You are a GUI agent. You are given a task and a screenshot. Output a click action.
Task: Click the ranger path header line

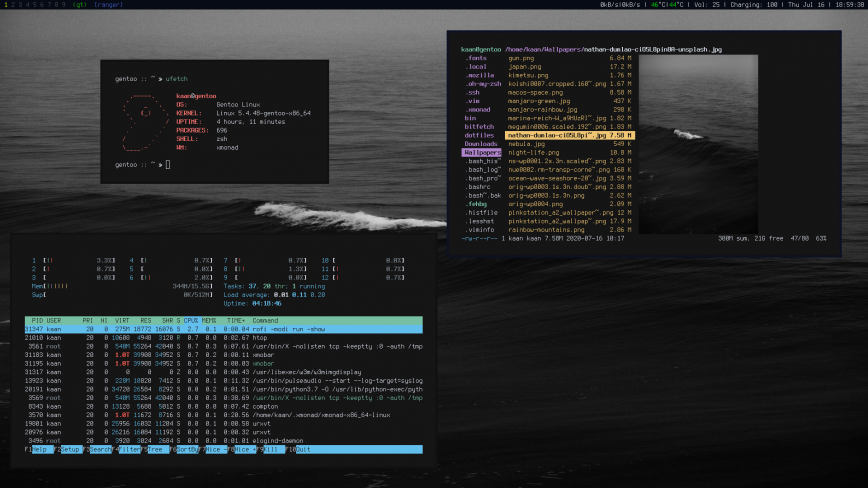(x=591, y=49)
